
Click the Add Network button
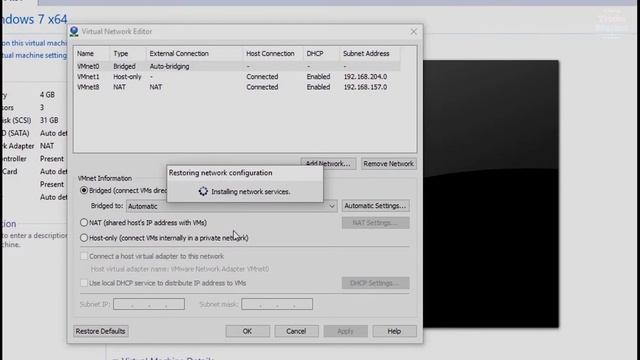pyautogui.click(x=328, y=164)
